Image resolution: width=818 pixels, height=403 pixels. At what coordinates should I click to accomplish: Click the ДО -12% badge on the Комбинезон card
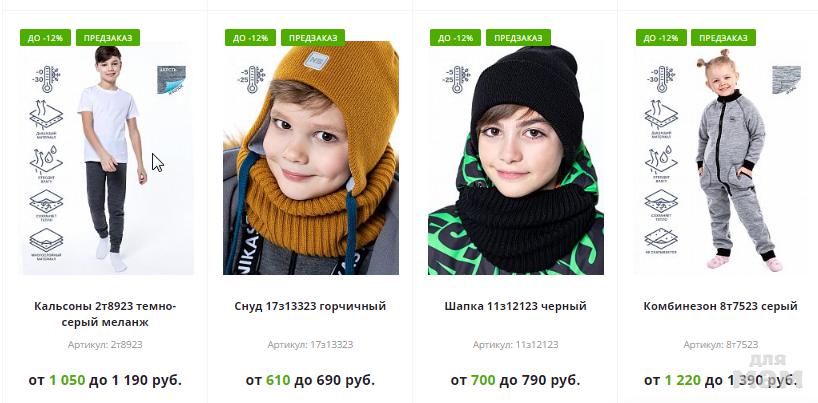tap(661, 38)
